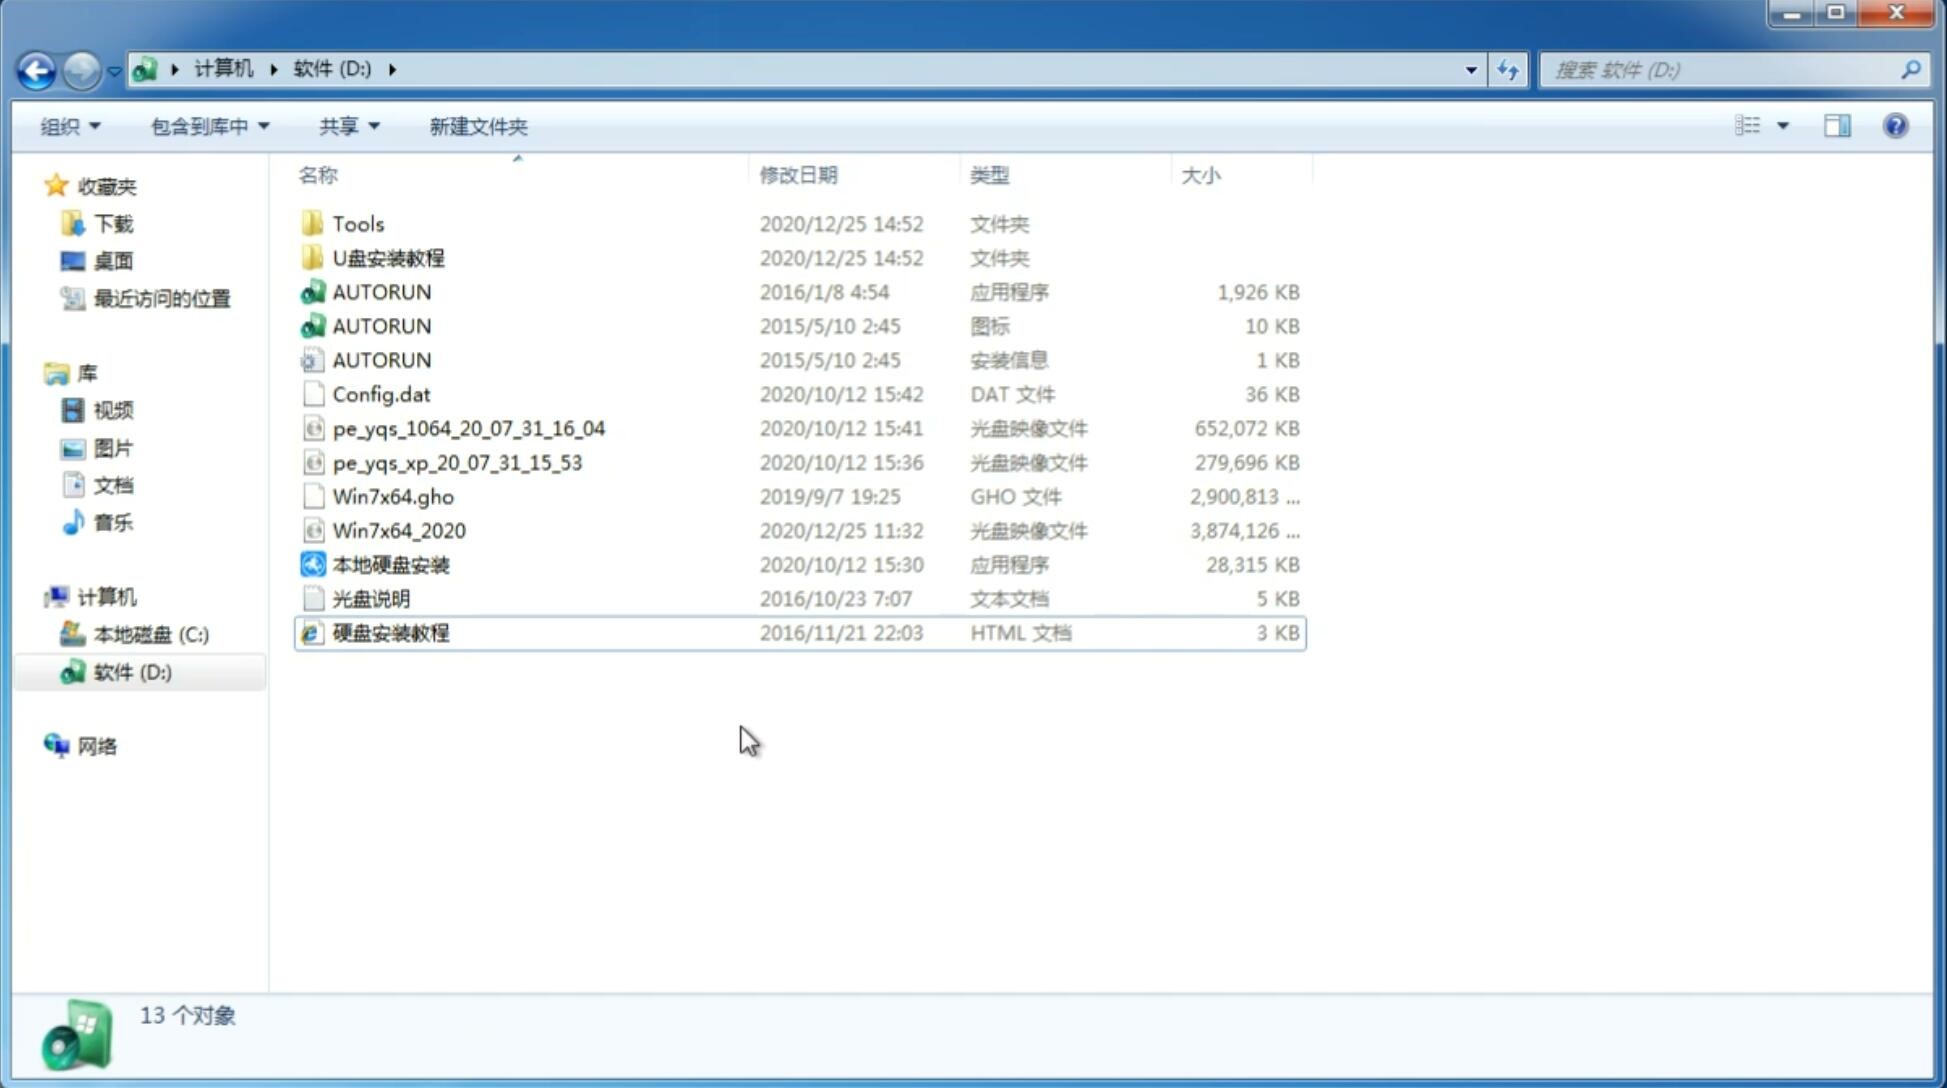Open 硬盘安装教程 HTML document
The width and height of the screenshot is (1947, 1088).
(x=390, y=632)
